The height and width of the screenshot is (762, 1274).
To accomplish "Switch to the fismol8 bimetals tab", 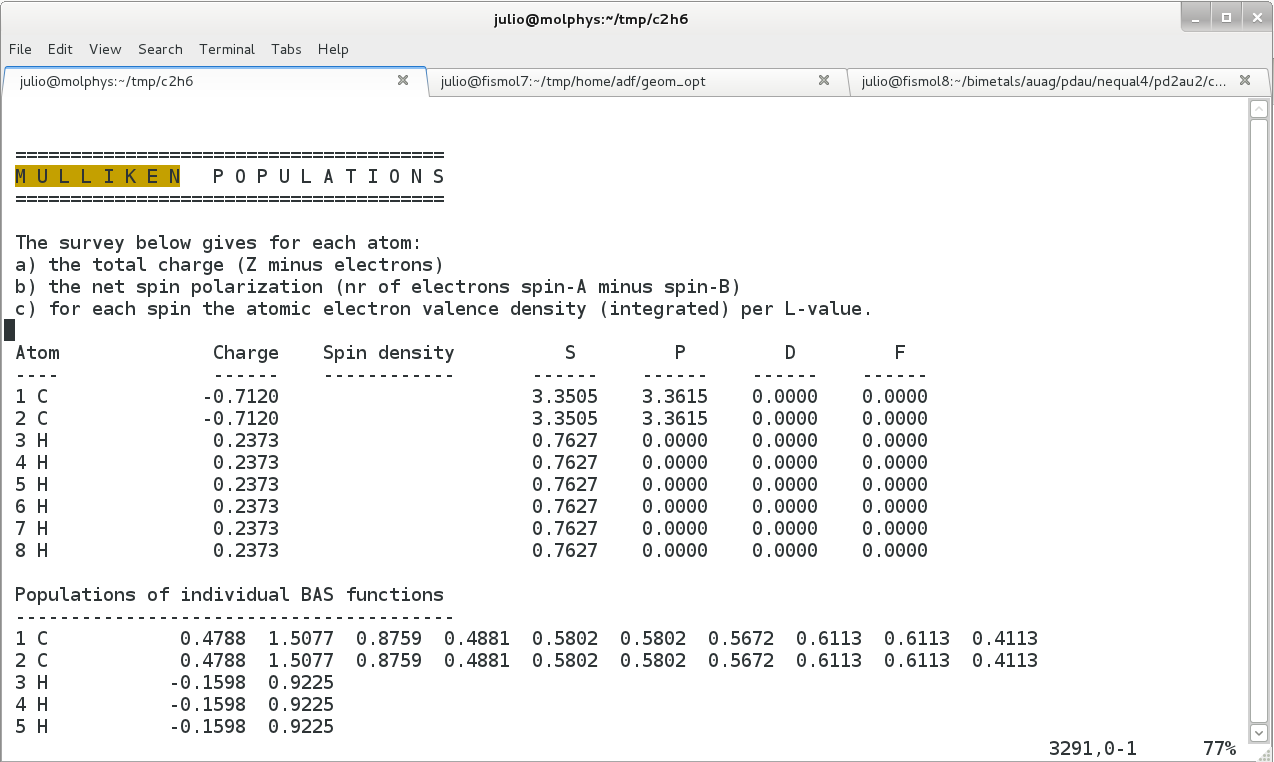I will pyautogui.click(x=1040, y=81).
